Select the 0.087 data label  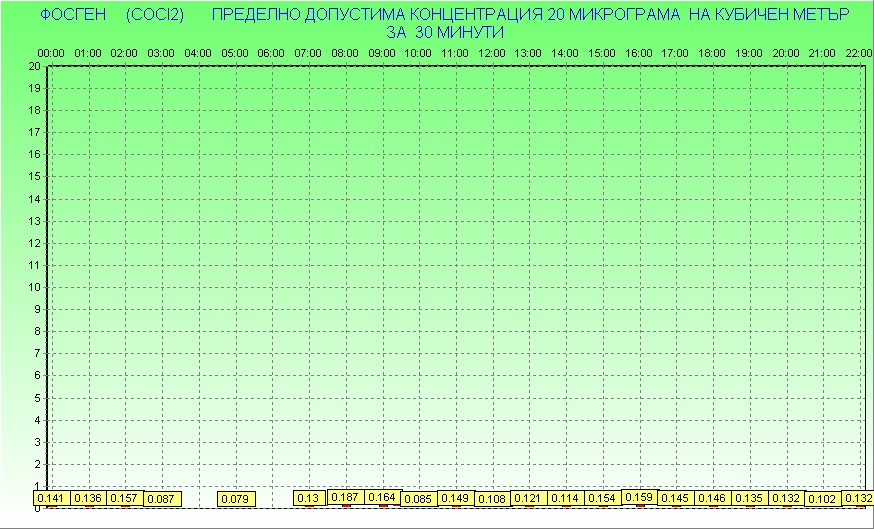160,498
